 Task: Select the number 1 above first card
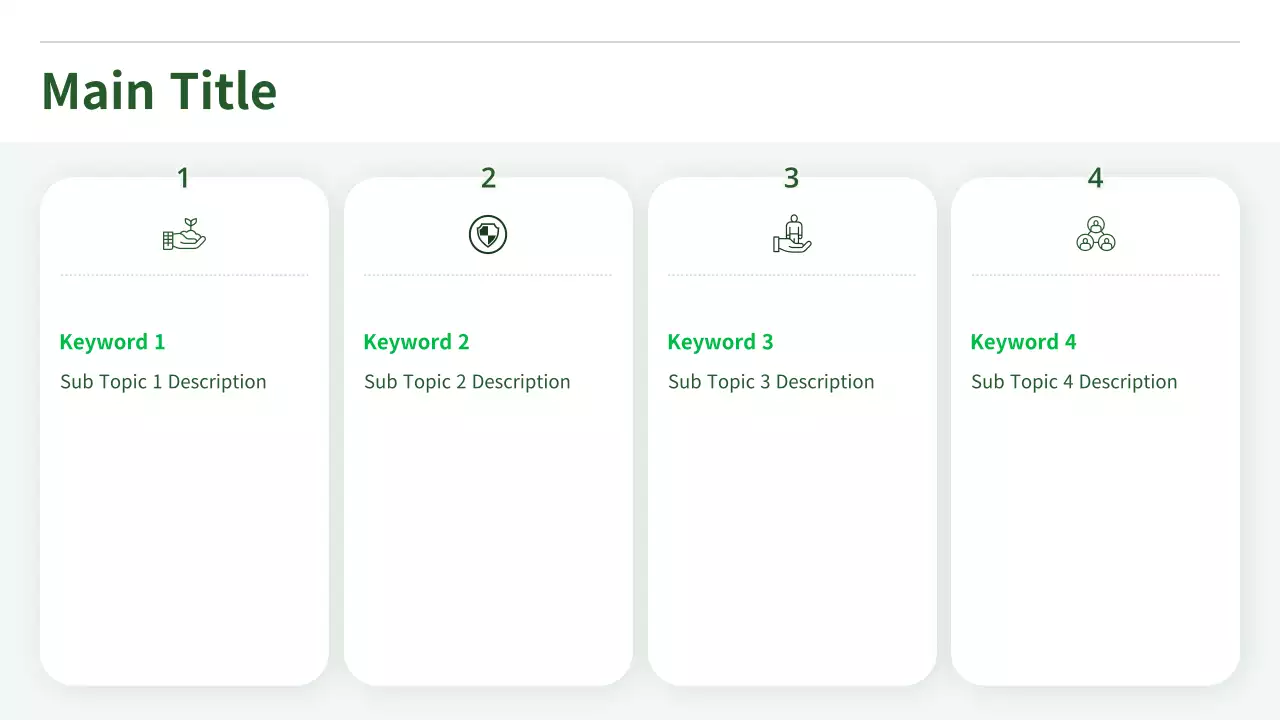pos(183,178)
